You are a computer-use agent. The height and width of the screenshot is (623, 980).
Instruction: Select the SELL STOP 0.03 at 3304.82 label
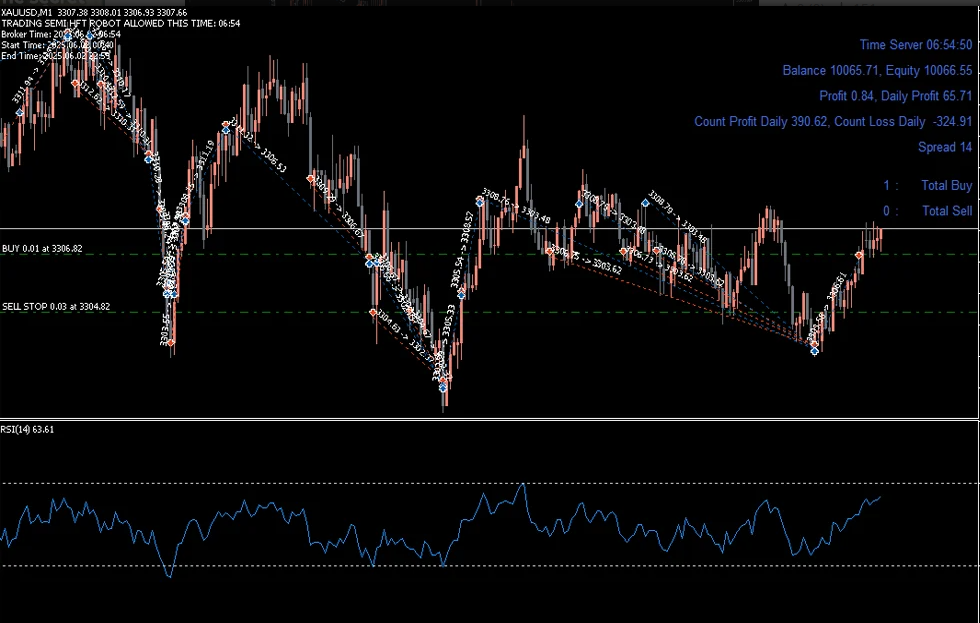pyautogui.click(x=56, y=307)
